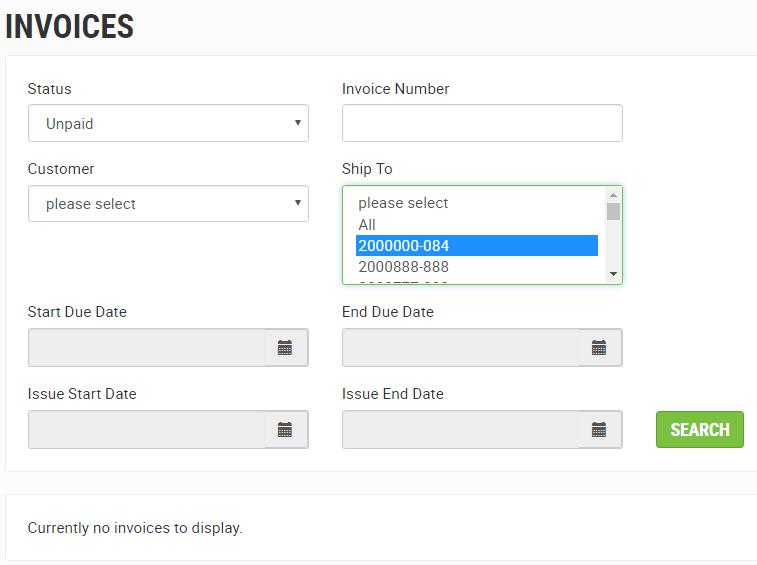The height and width of the screenshot is (565, 757).
Task: Select 'All' in Ship To list
Action: tap(367, 225)
